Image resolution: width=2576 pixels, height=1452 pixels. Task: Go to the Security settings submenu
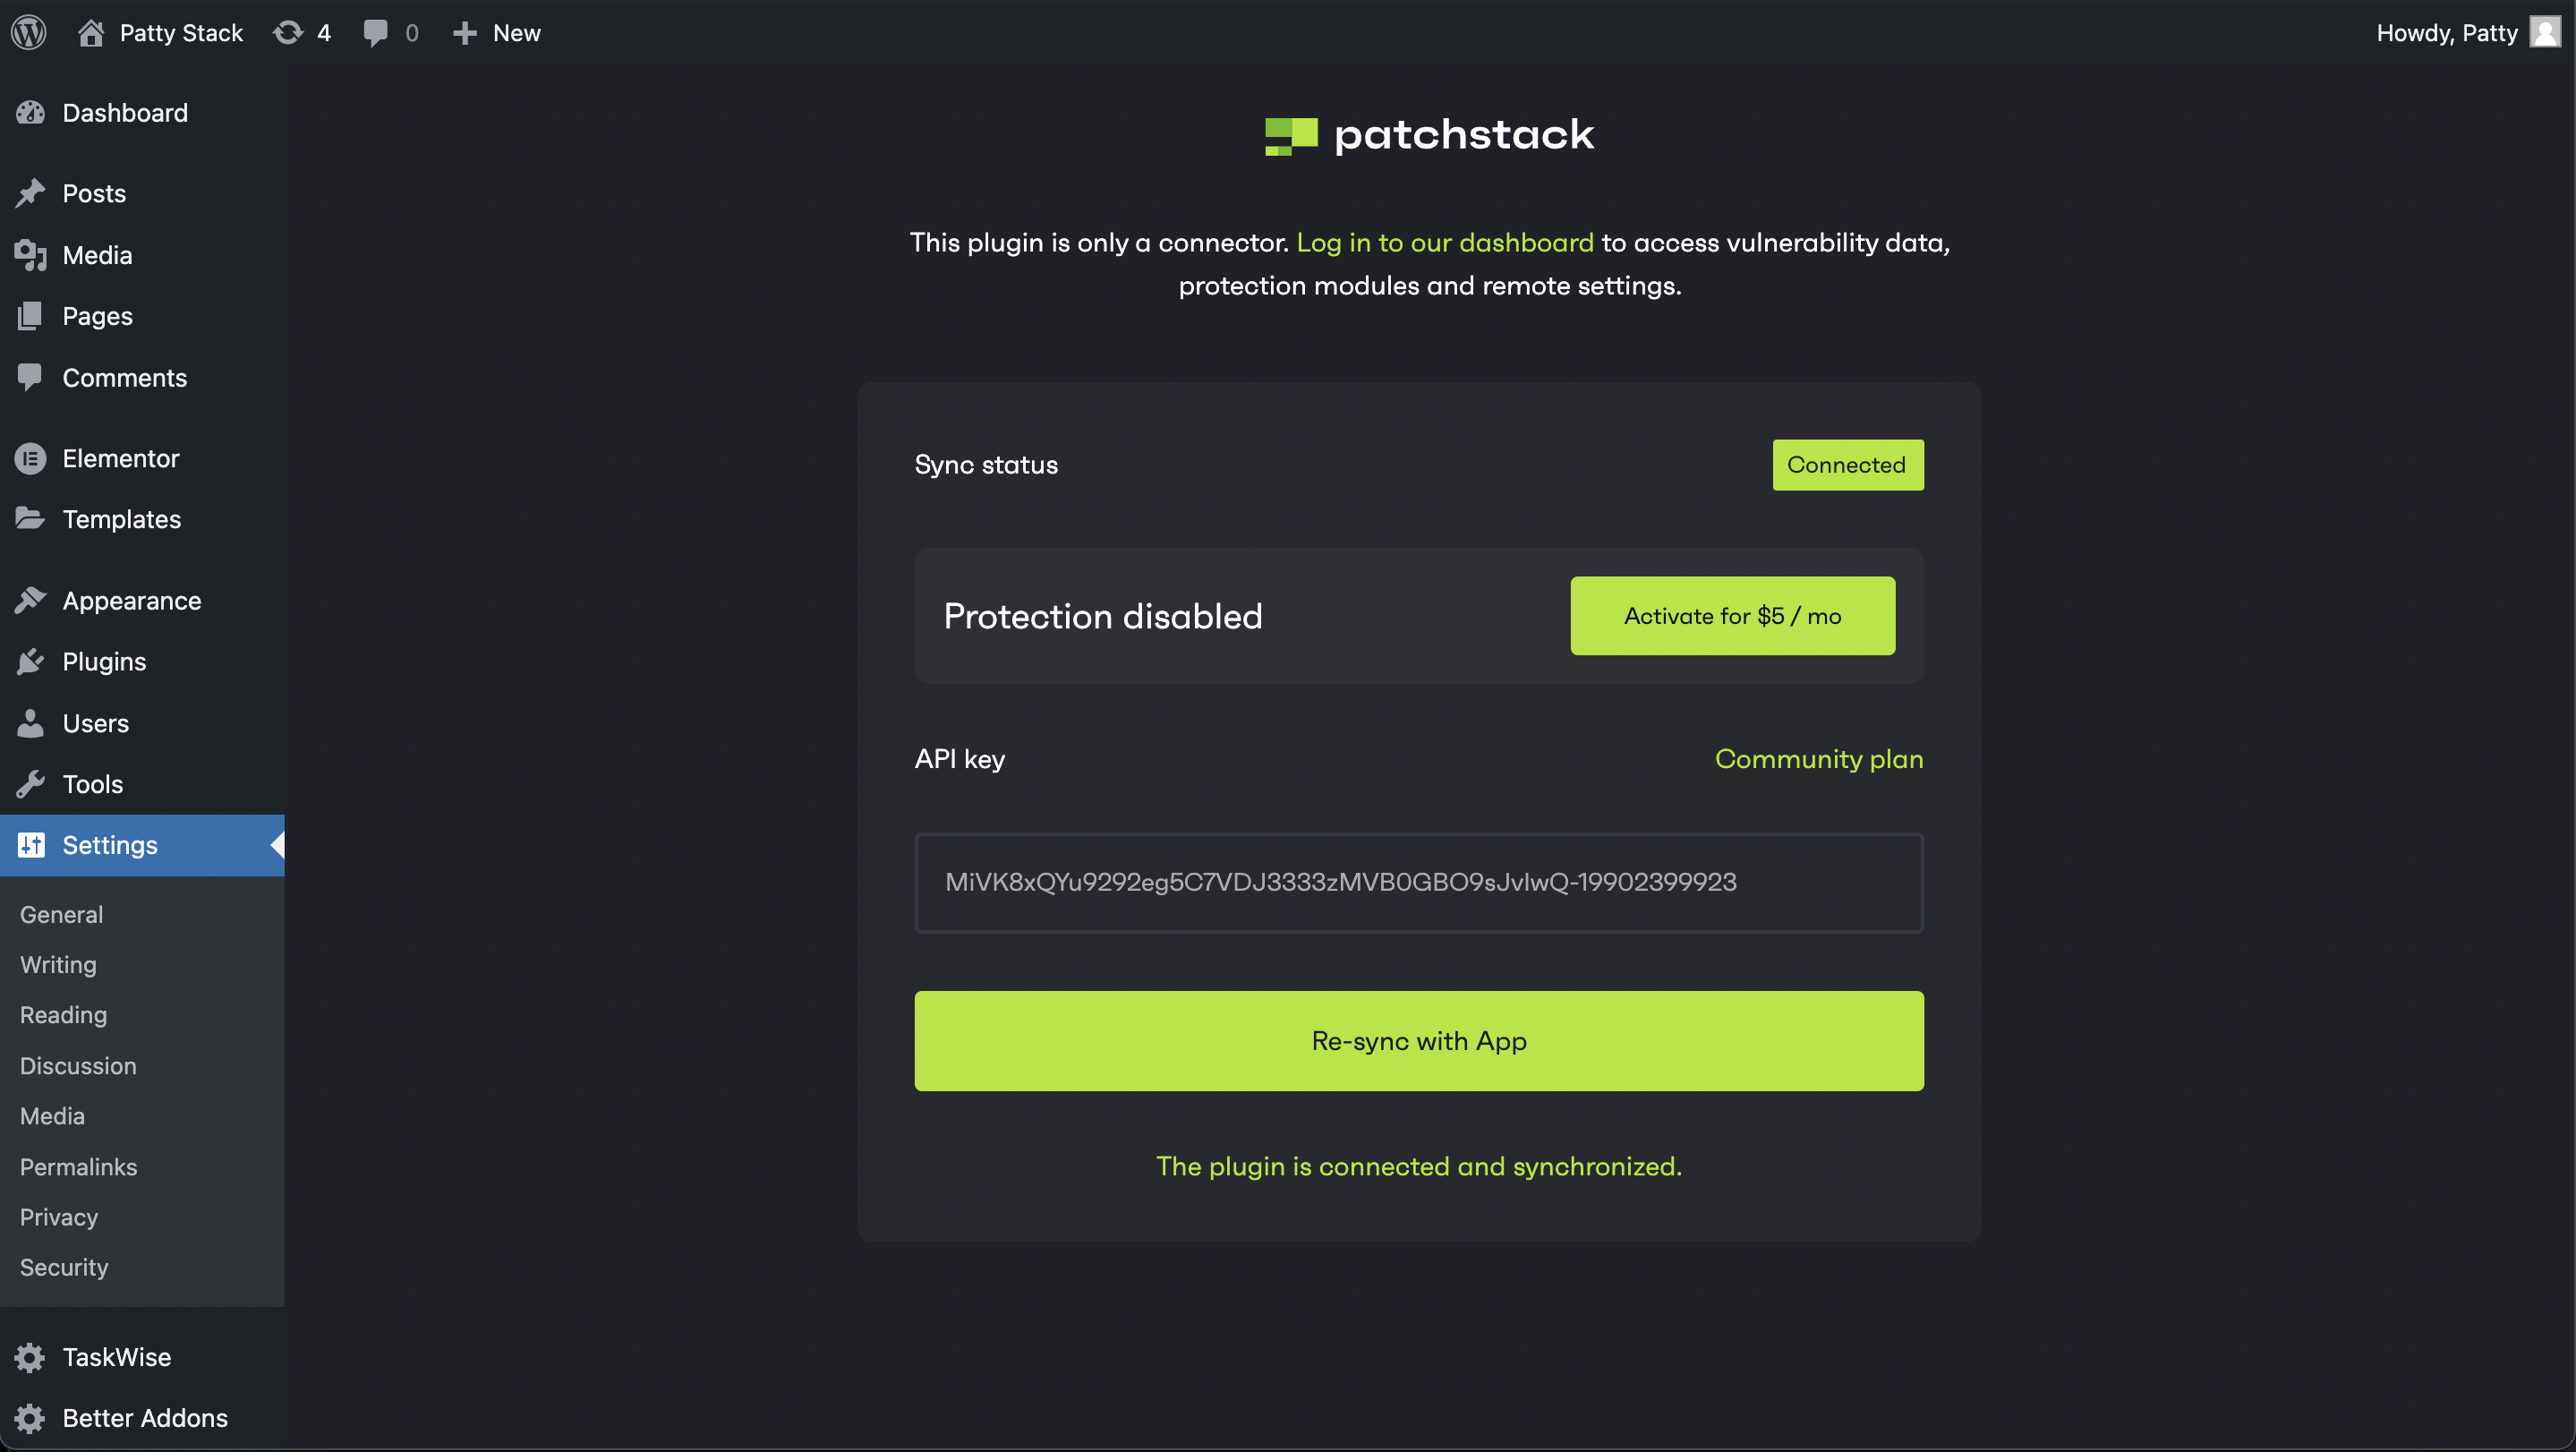(64, 1267)
